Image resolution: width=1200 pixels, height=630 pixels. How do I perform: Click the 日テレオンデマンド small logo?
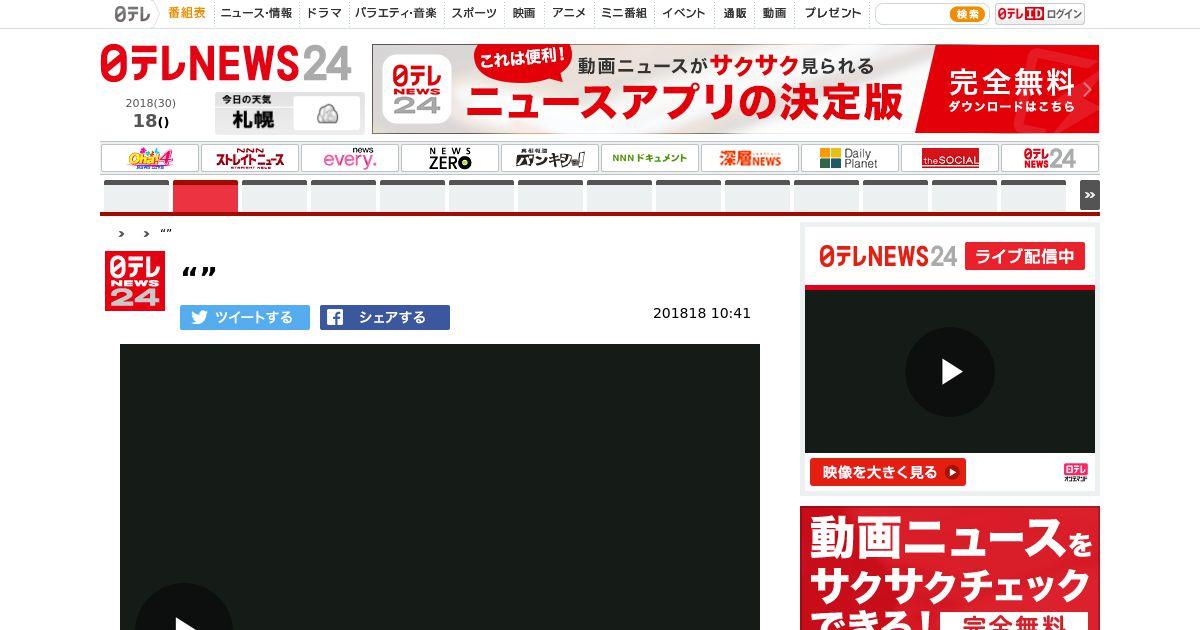click(x=1075, y=472)
